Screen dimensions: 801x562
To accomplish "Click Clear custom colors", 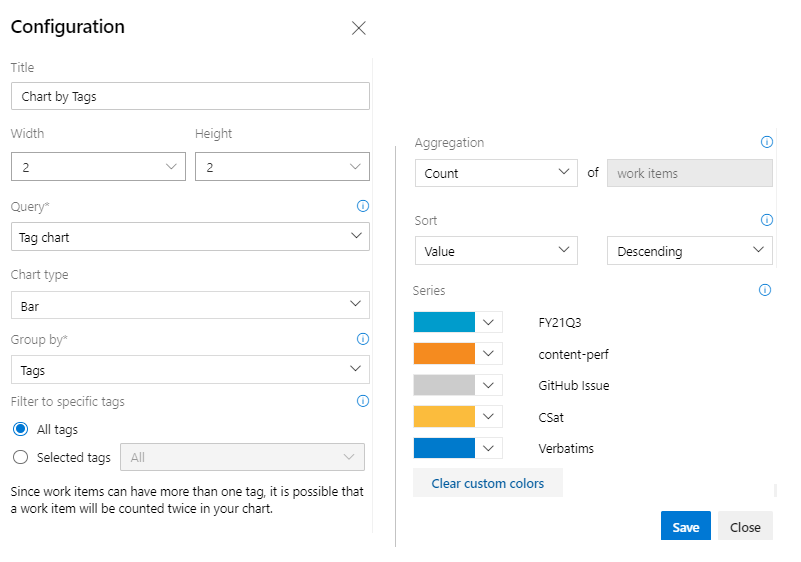I will pos(488,483).
